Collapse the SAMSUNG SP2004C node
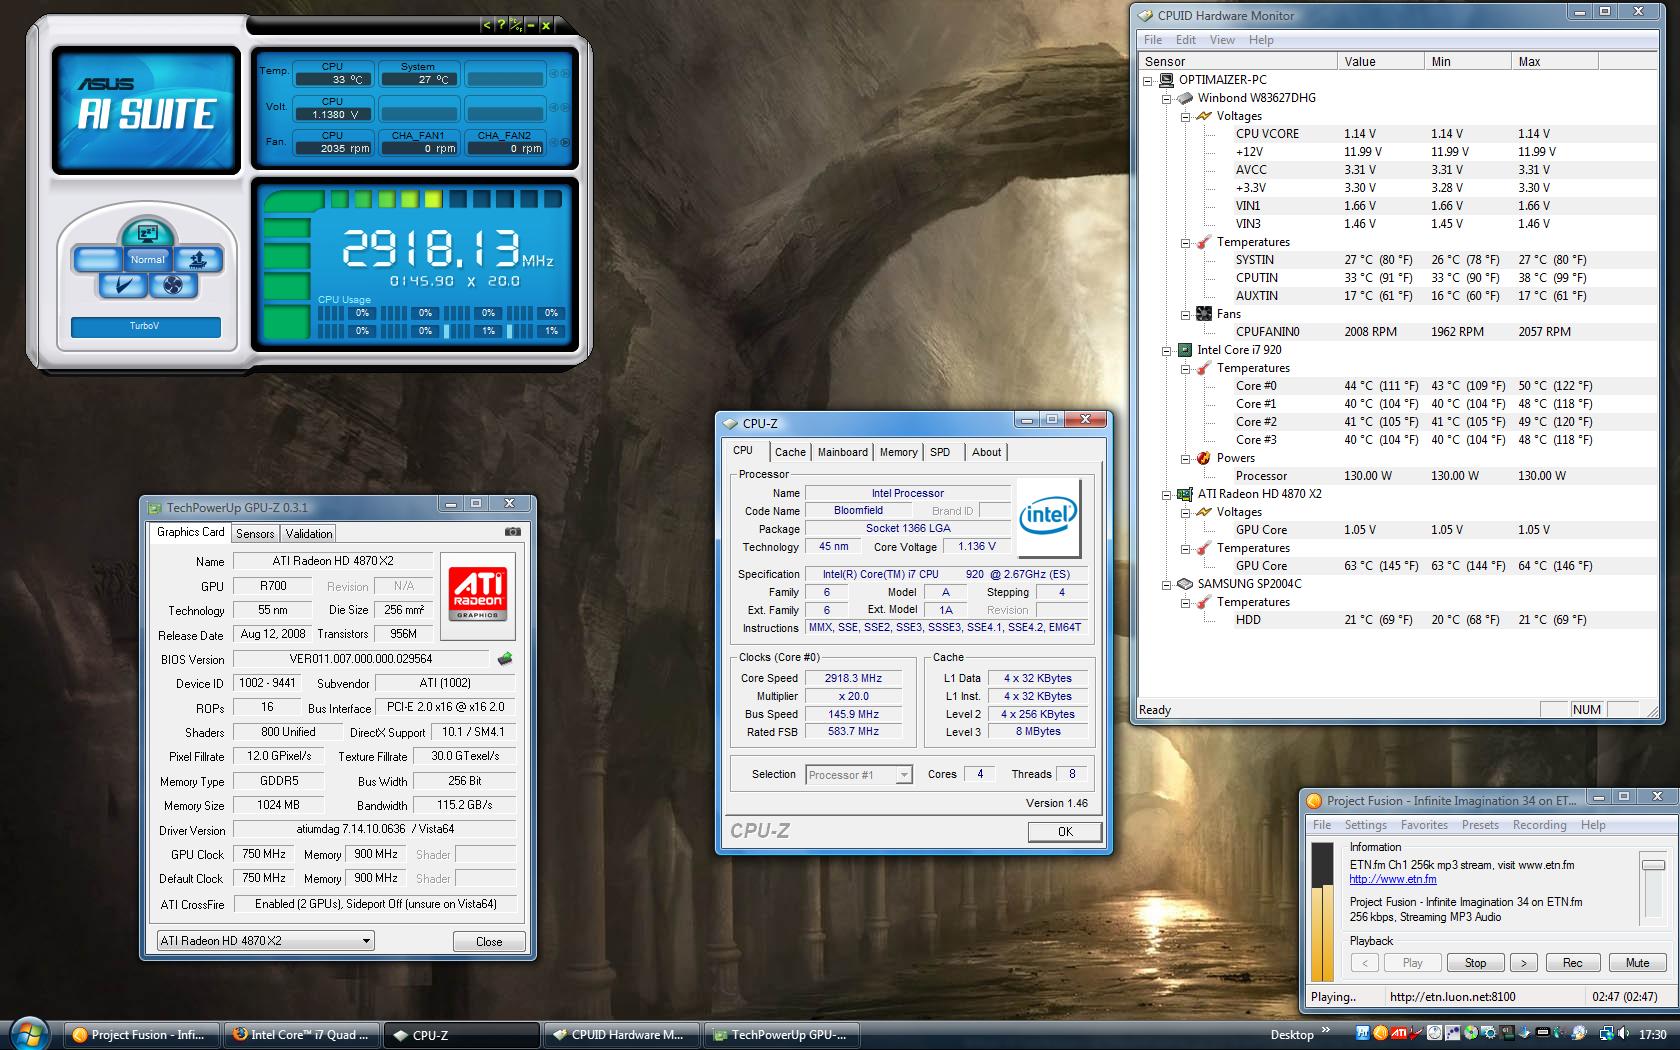Screen dimensions: 1680x1050 coord(1166,584)
